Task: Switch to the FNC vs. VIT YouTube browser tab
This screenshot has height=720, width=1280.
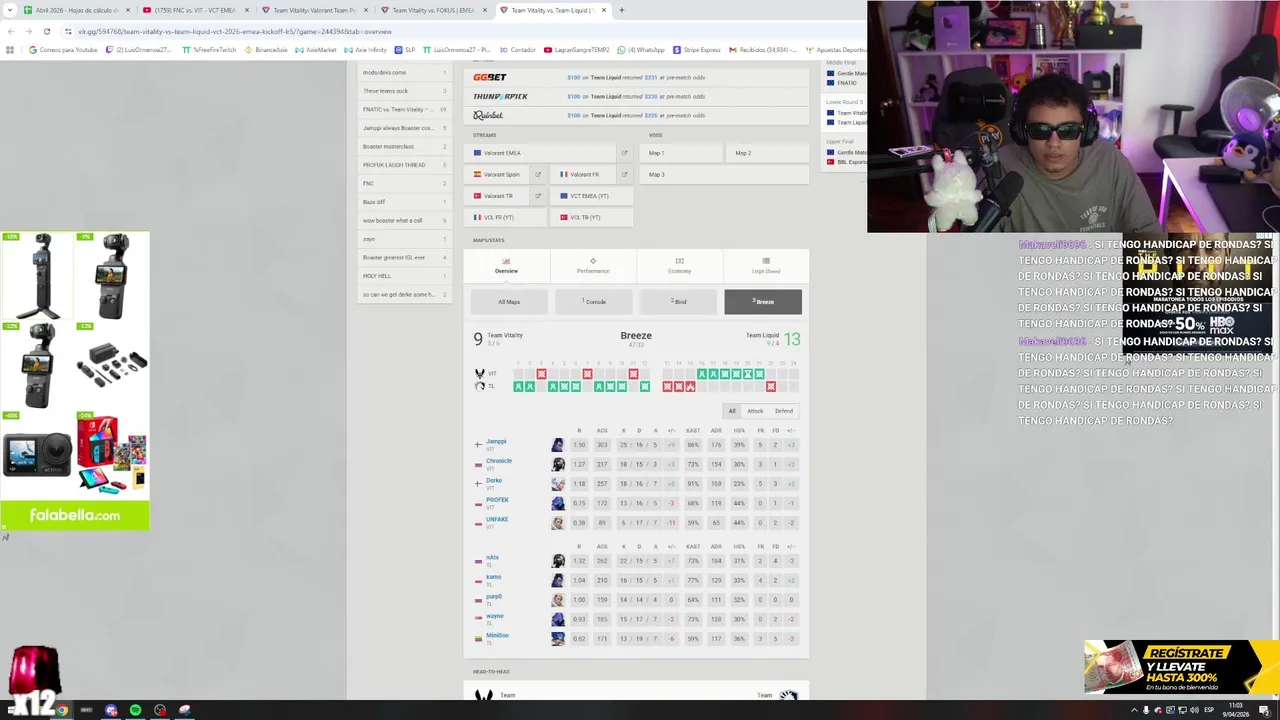Action: click(195, 10)
